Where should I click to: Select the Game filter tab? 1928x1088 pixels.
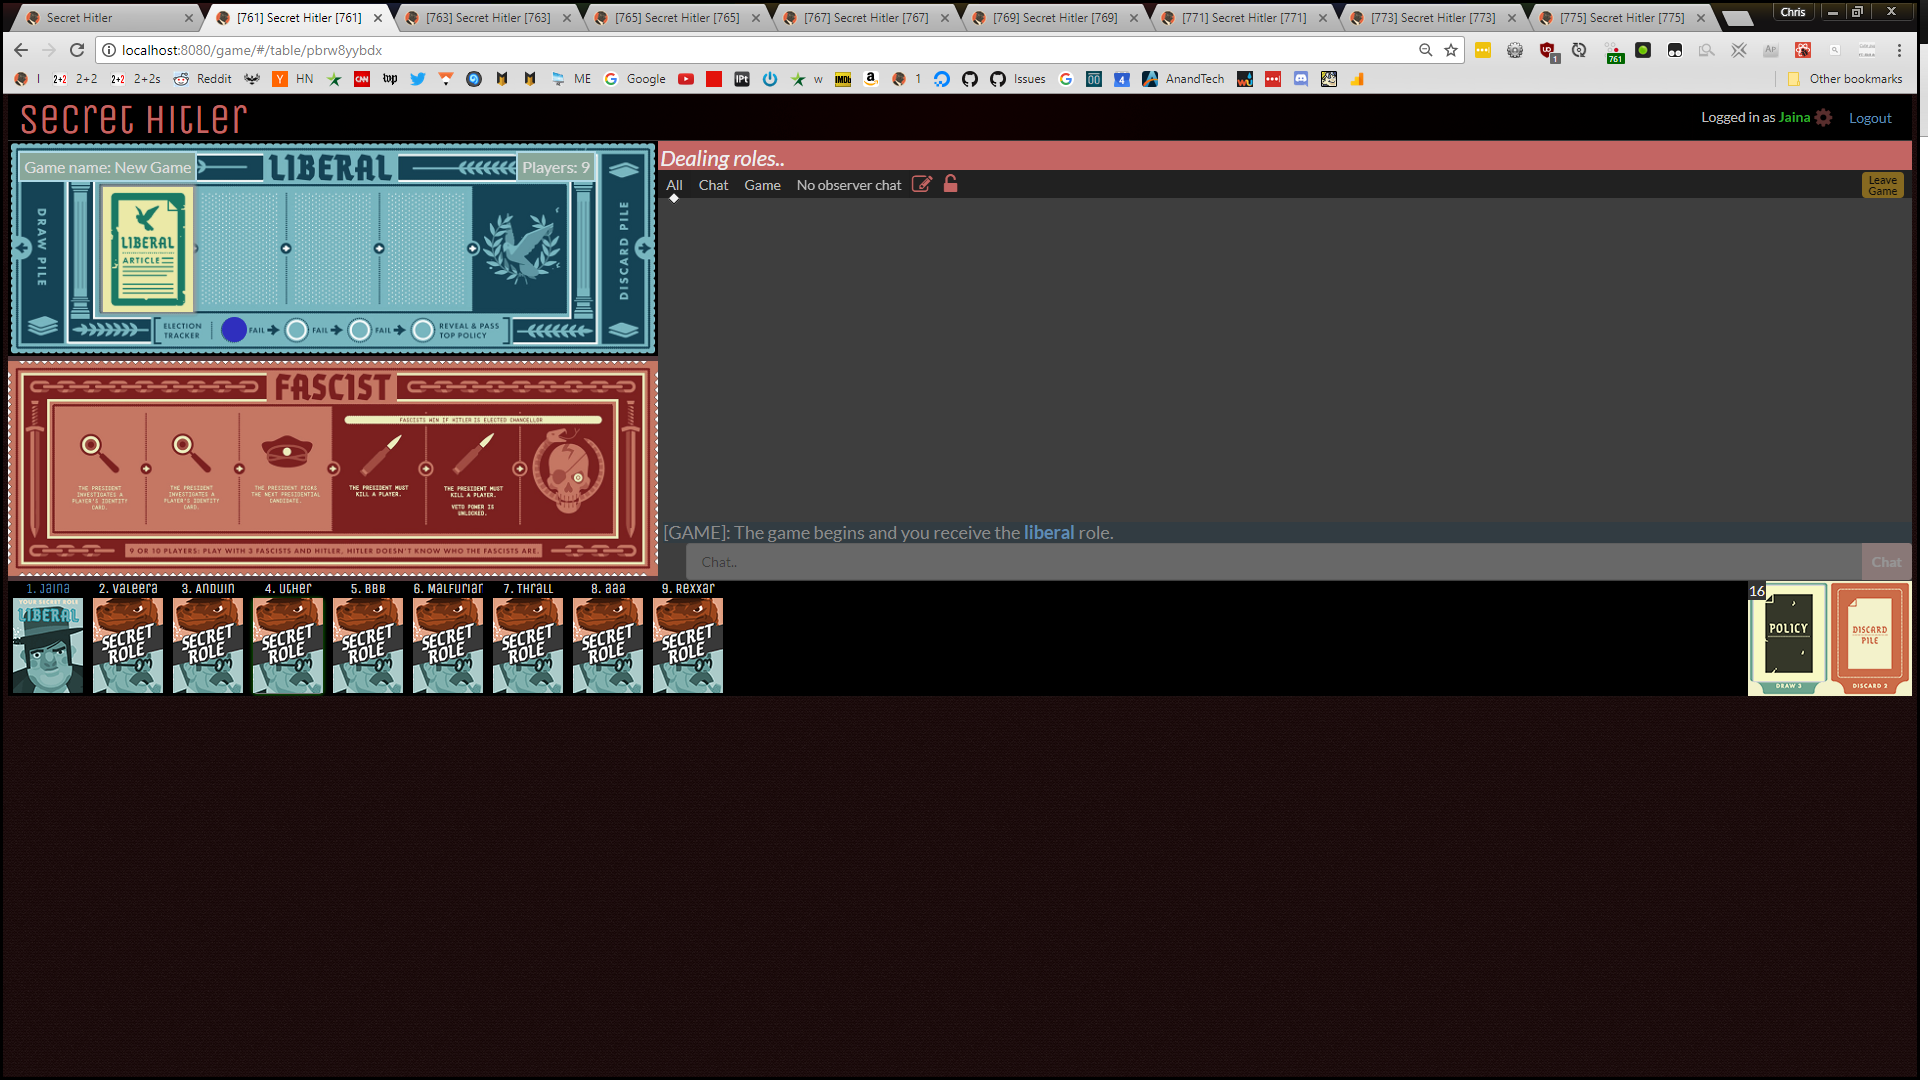(x=762, y=185)
